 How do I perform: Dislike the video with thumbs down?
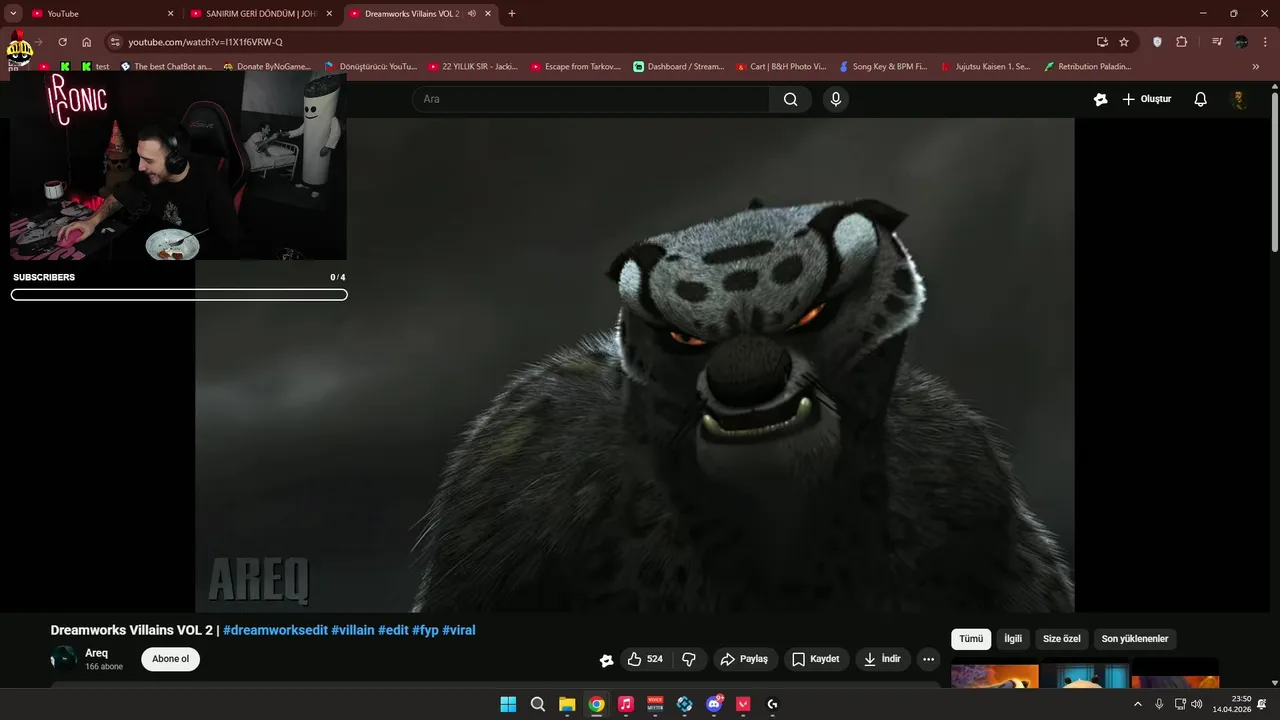click(689, 659)
